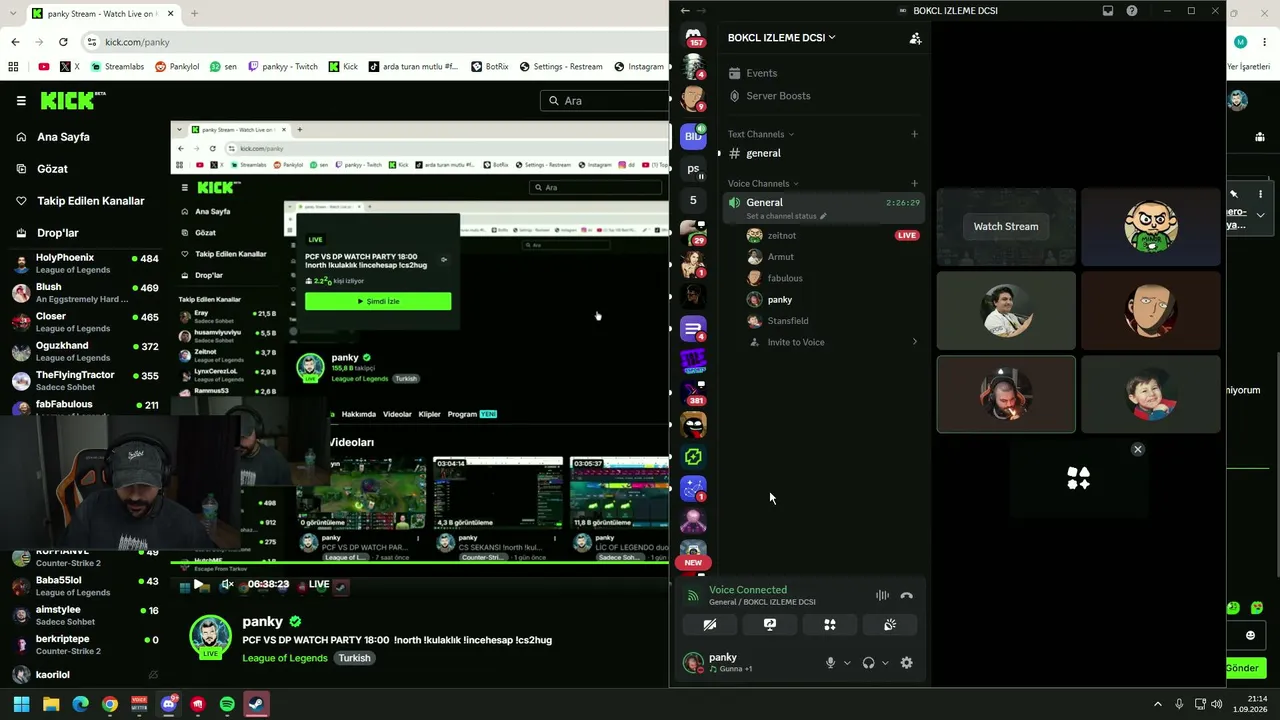Viewport: 1280px width, 720px height.
Task: Select the panky Stream Chrome tab
Action: pos(100,14)
